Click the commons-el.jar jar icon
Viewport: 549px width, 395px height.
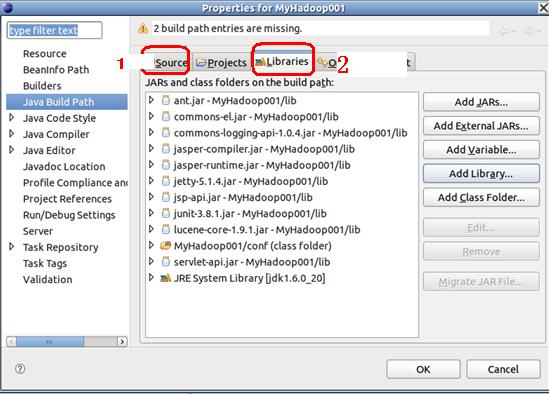pyautogui.click(x=166, y=117)
